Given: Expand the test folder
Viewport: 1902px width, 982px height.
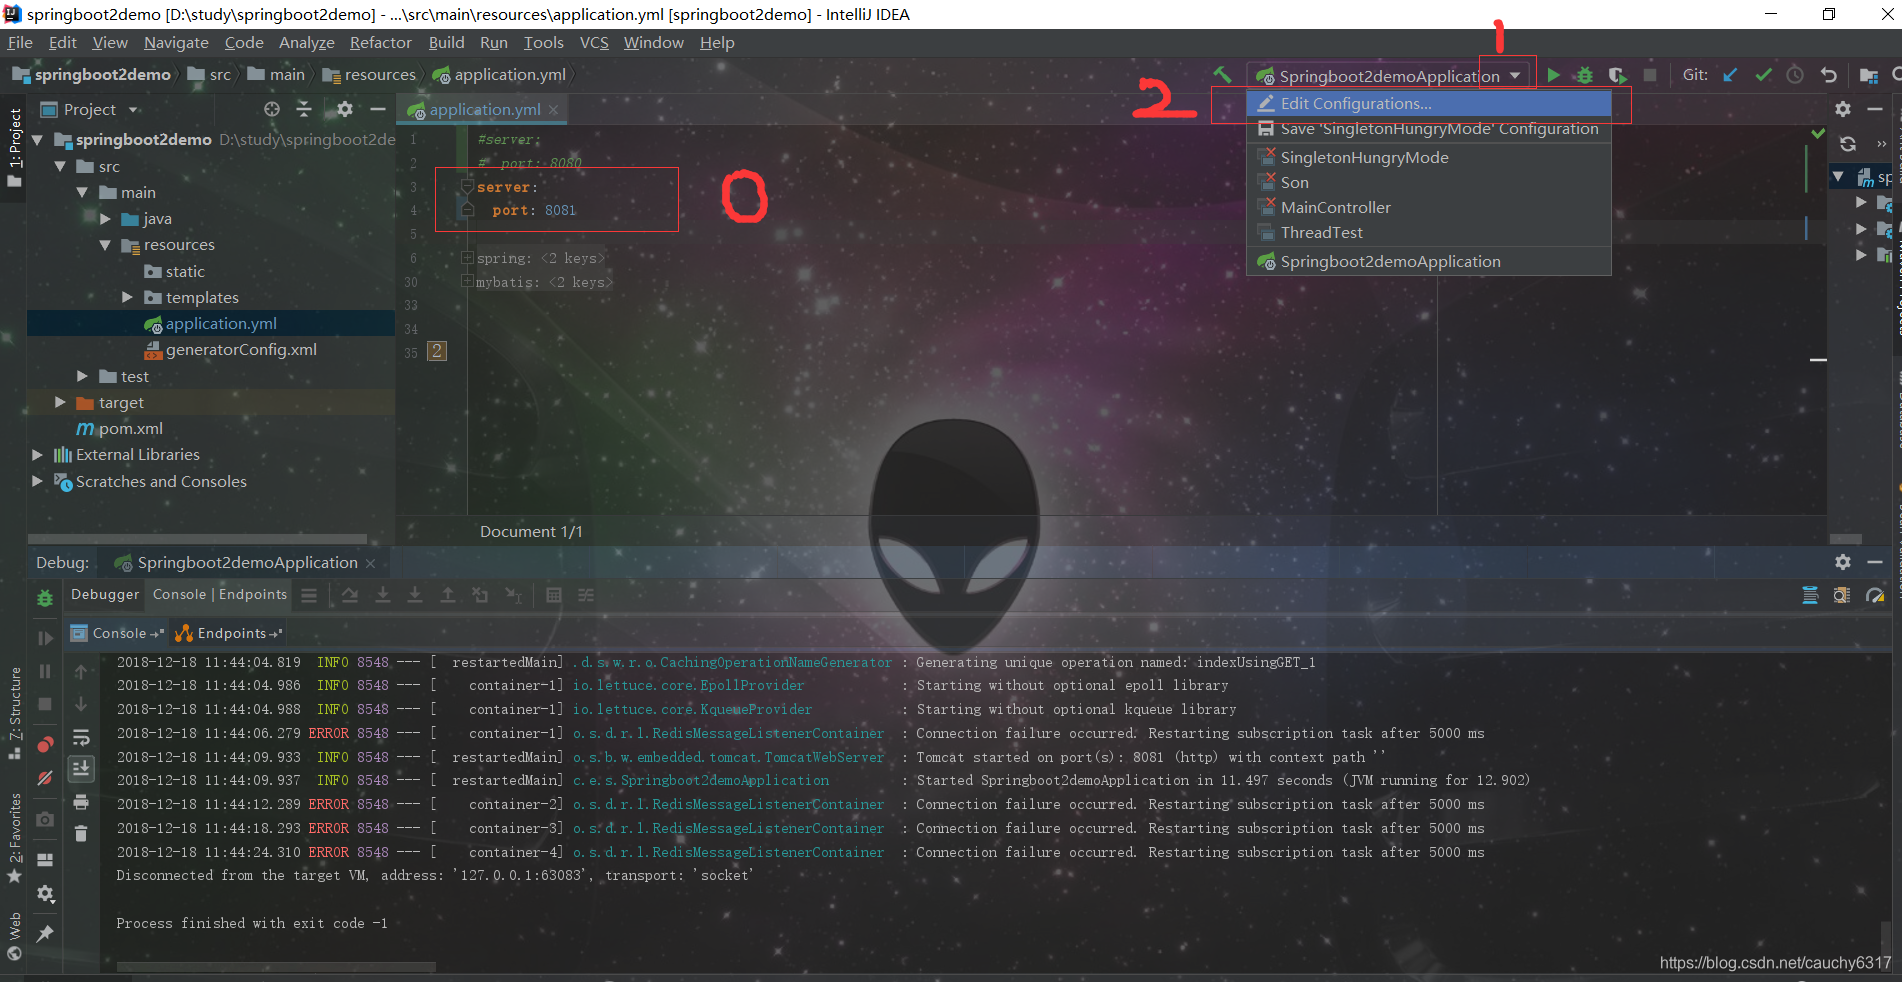Looking at the screenshot, I should (83, 376).
